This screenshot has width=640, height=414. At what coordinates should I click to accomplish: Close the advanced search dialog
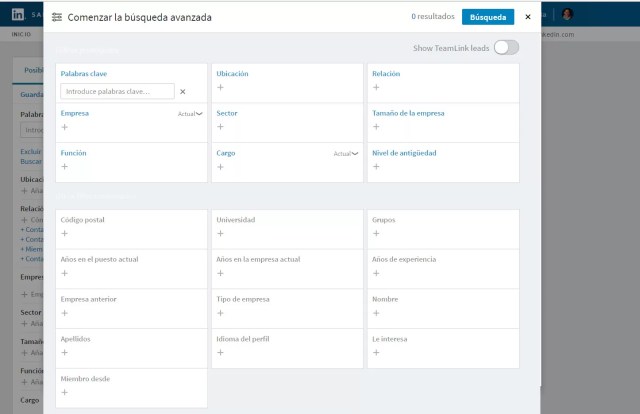click(x=528, y=17)
